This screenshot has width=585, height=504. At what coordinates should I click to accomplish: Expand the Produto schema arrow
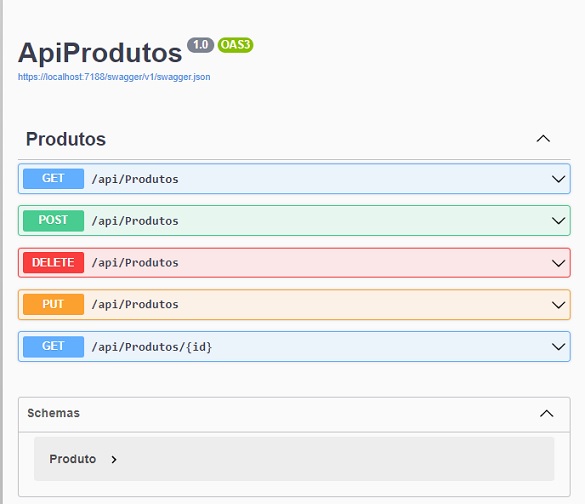click(114, 460)
